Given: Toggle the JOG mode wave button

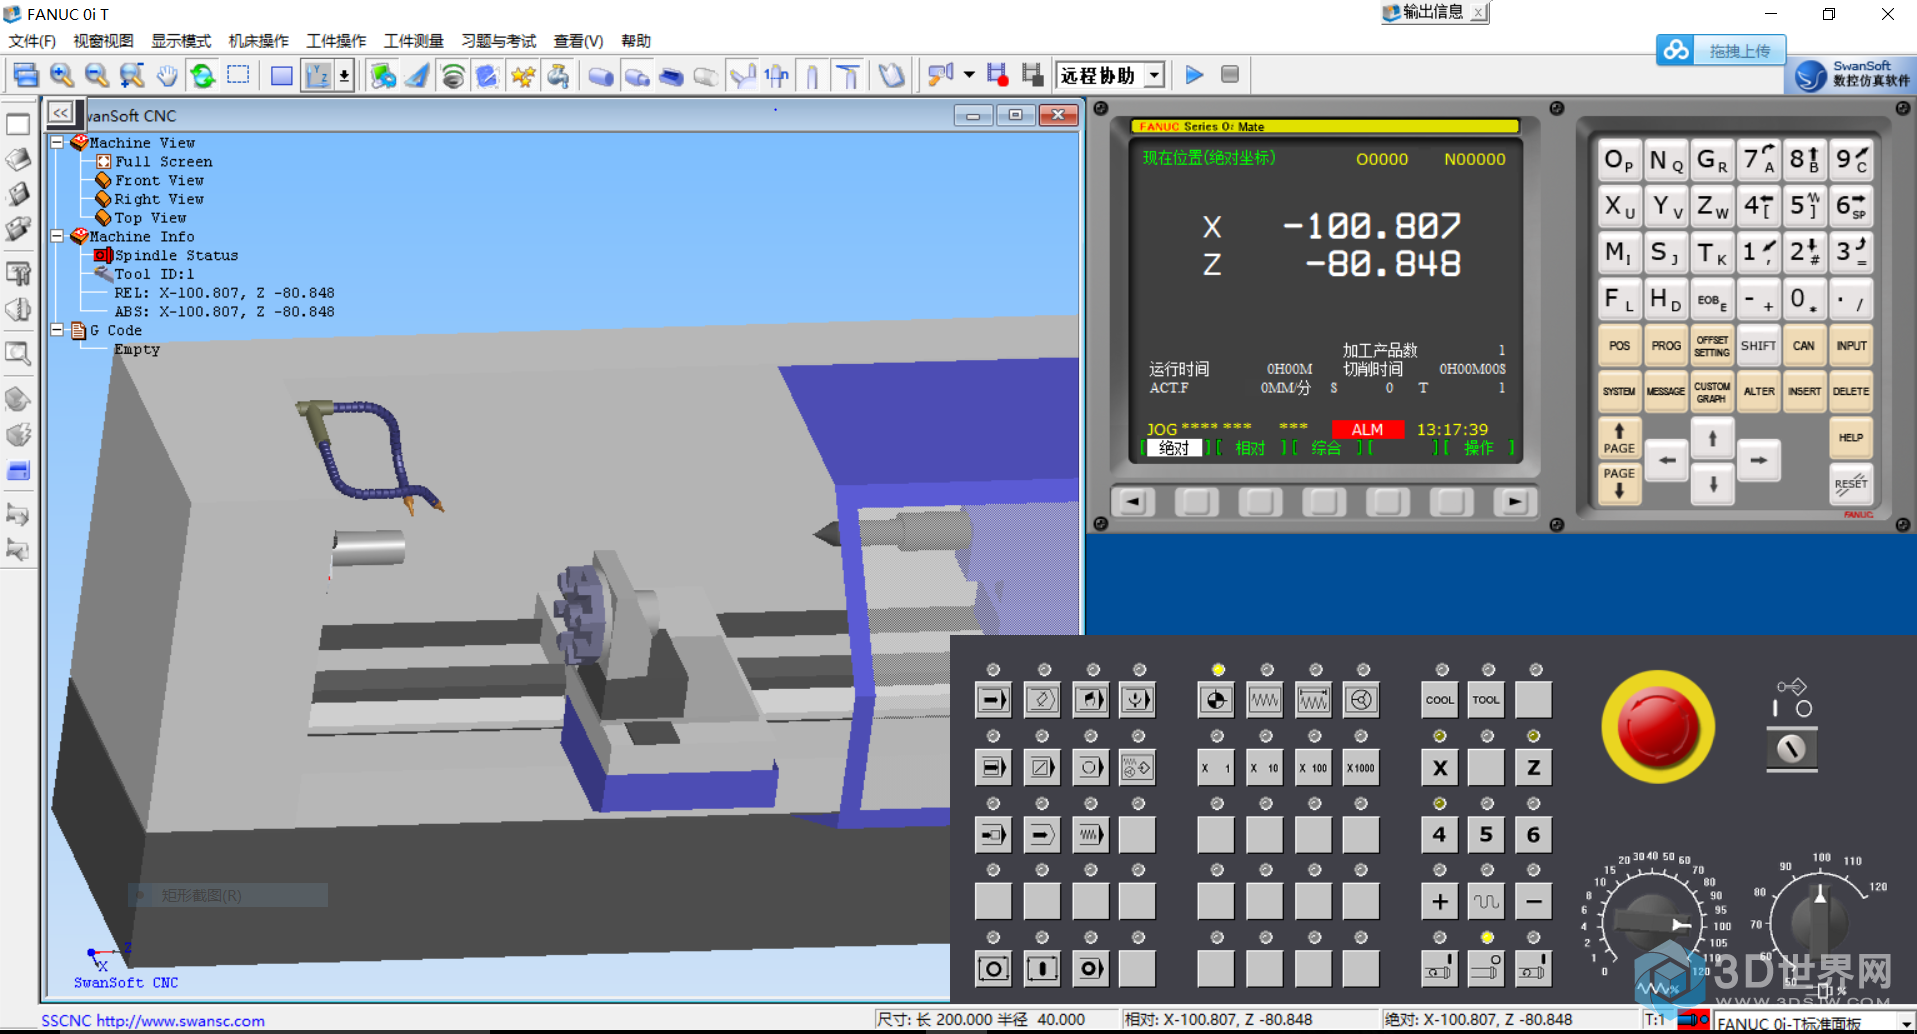Looking at the screenshot, I should [x=1265, y=700].
